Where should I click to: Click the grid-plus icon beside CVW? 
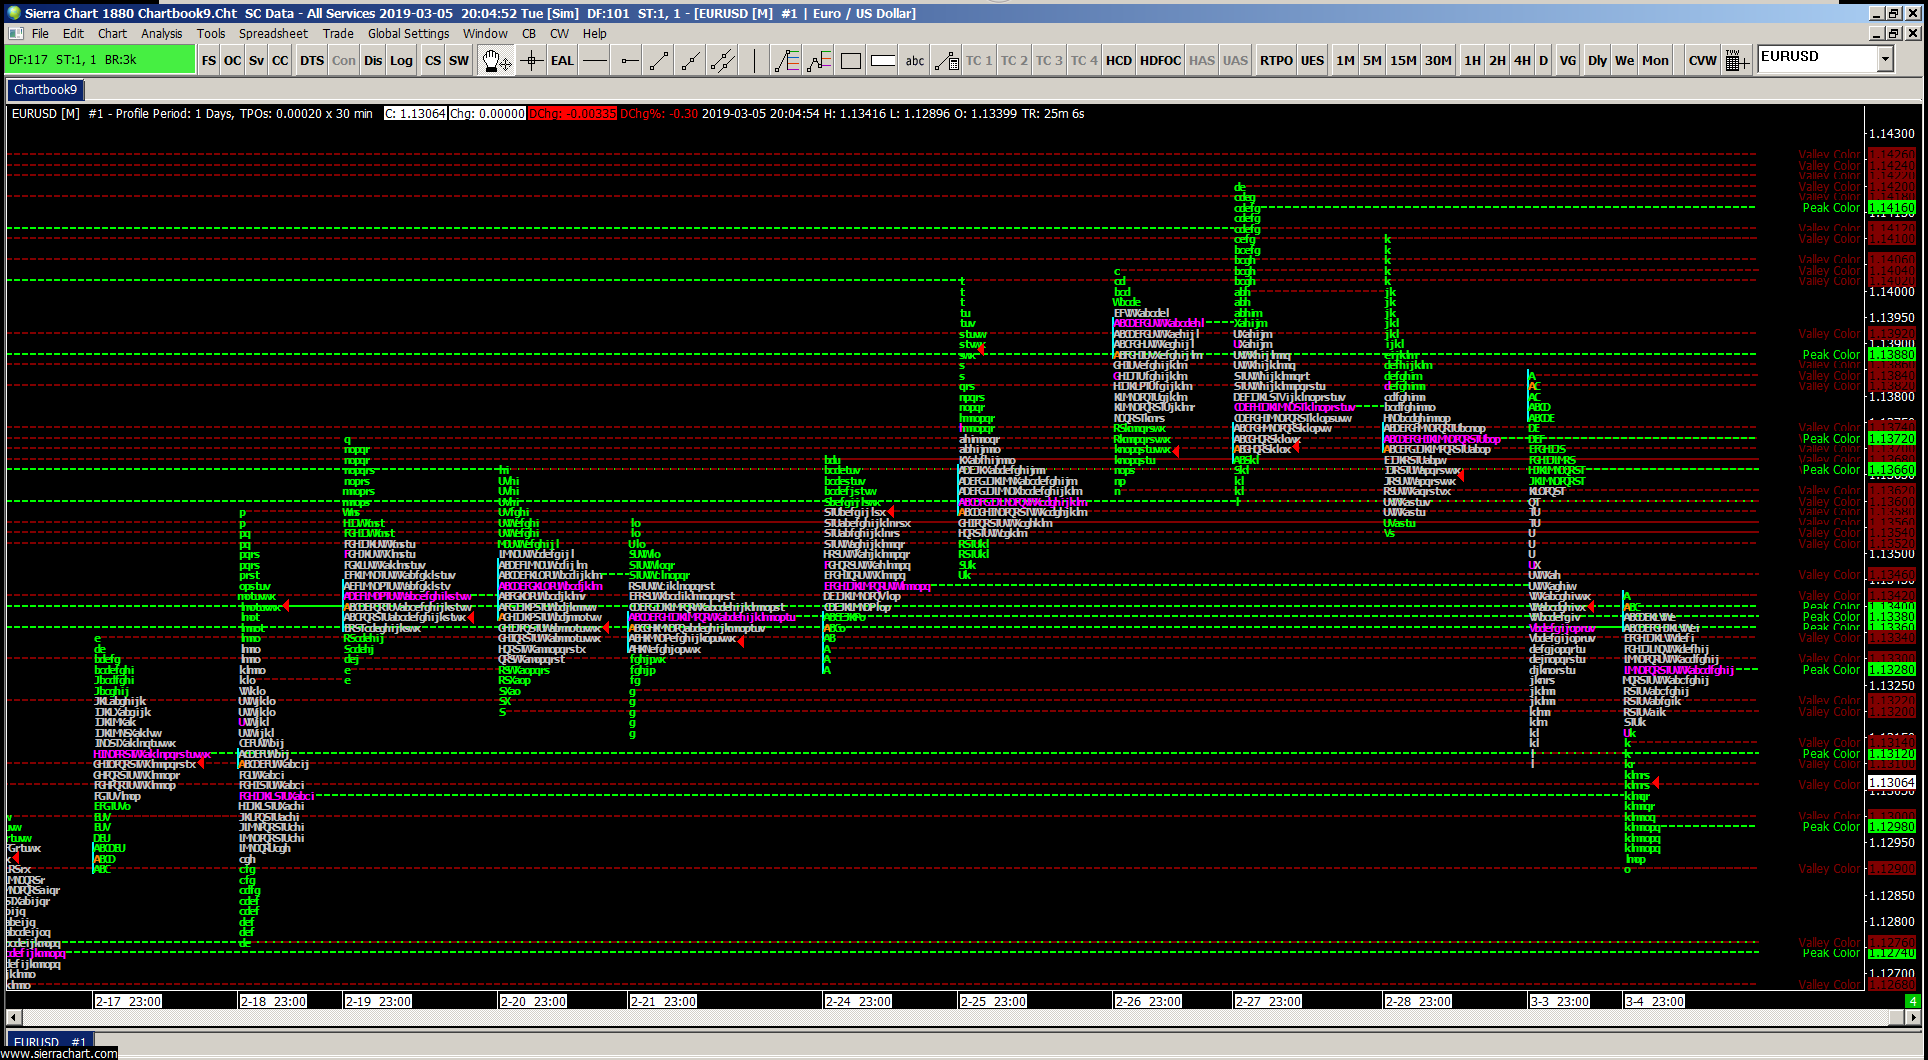click(x=1737, y=61)
